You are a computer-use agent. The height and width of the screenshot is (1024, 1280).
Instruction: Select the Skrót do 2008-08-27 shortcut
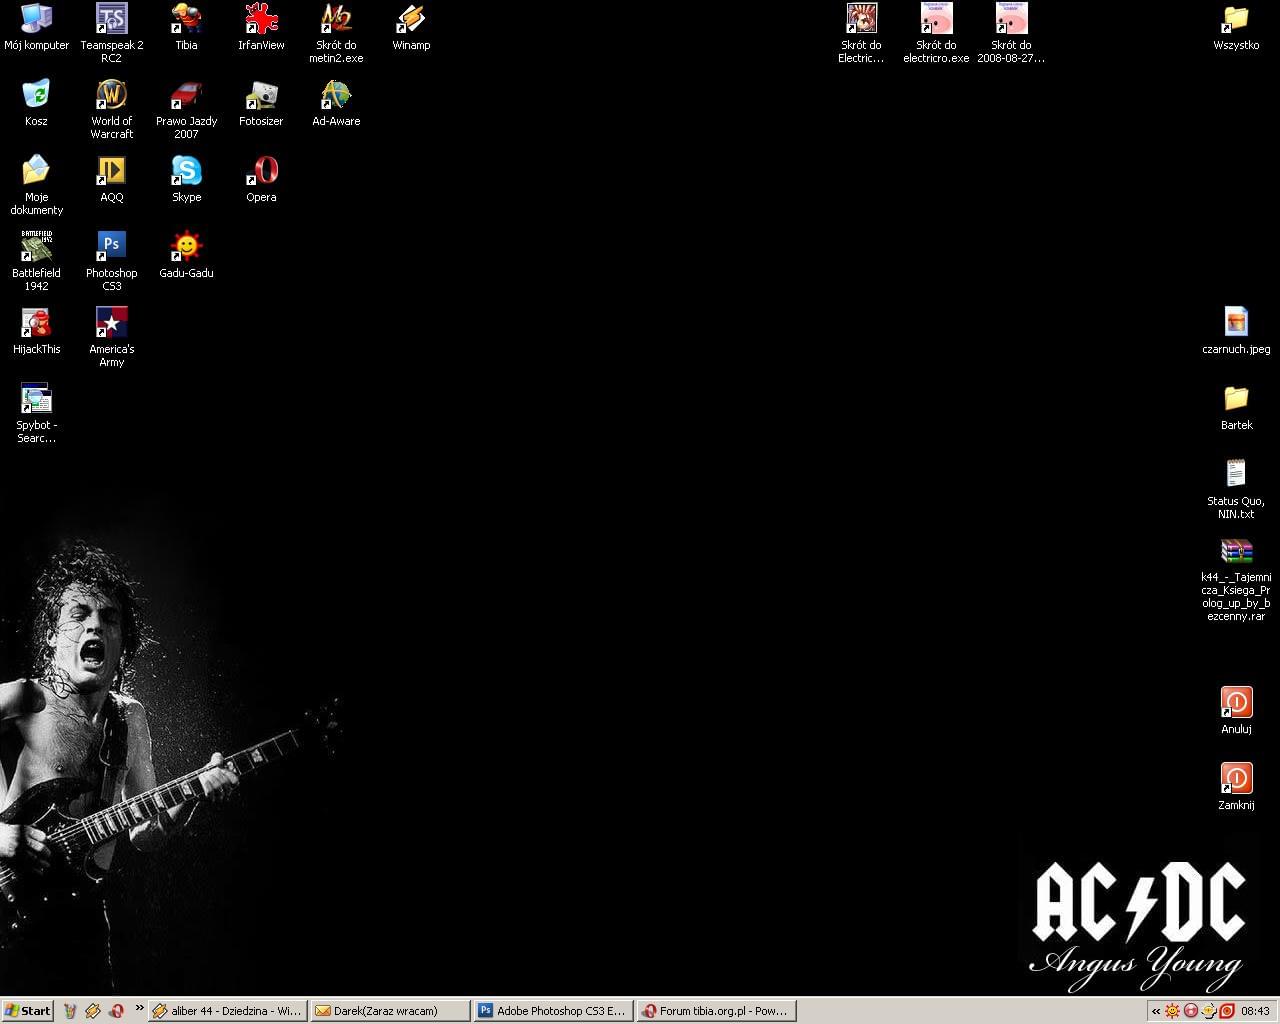pos(1011,33)
